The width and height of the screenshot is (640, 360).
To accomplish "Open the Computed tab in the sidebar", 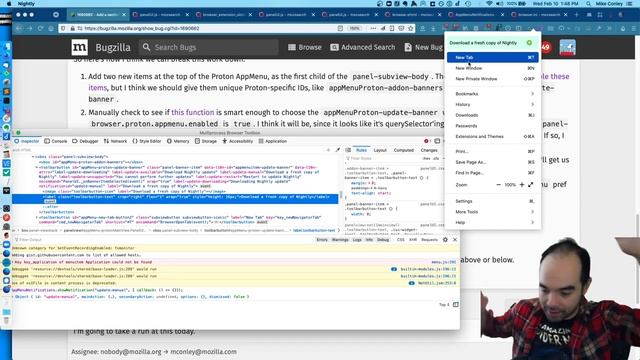I will [x=404, y=150].
